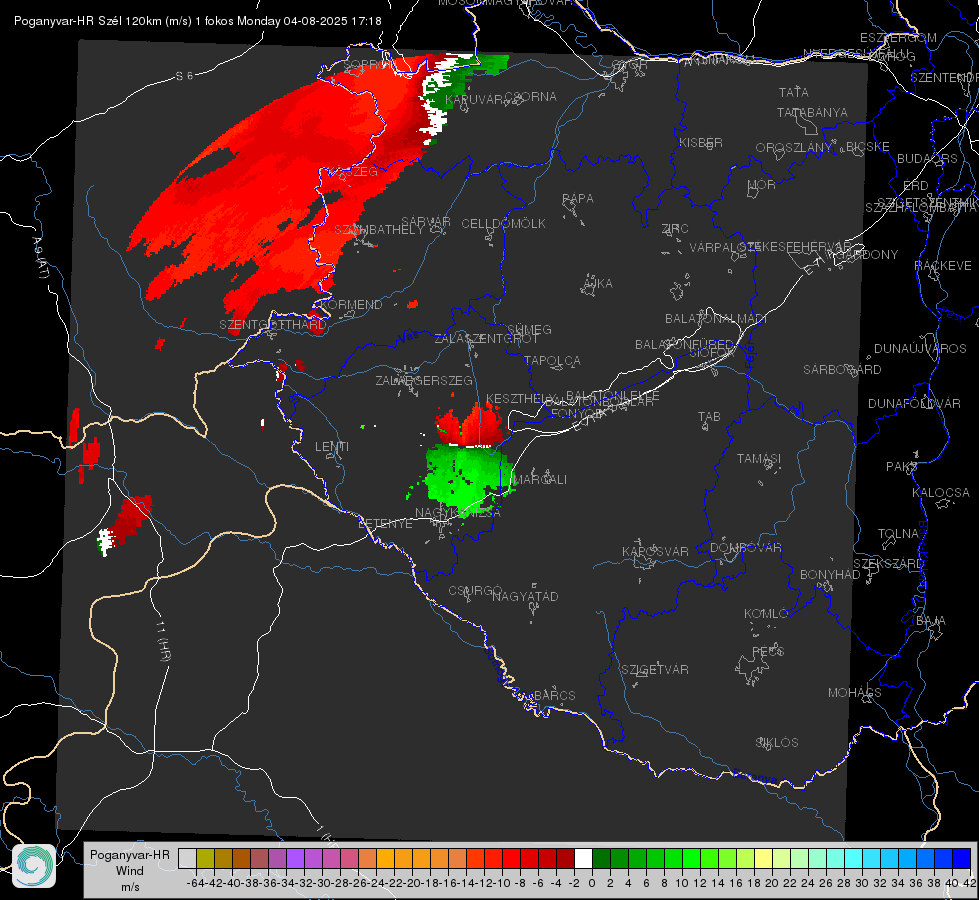Click the BAJA city label
The width and height of the screenshot is (979, 900).
(931, 621)
